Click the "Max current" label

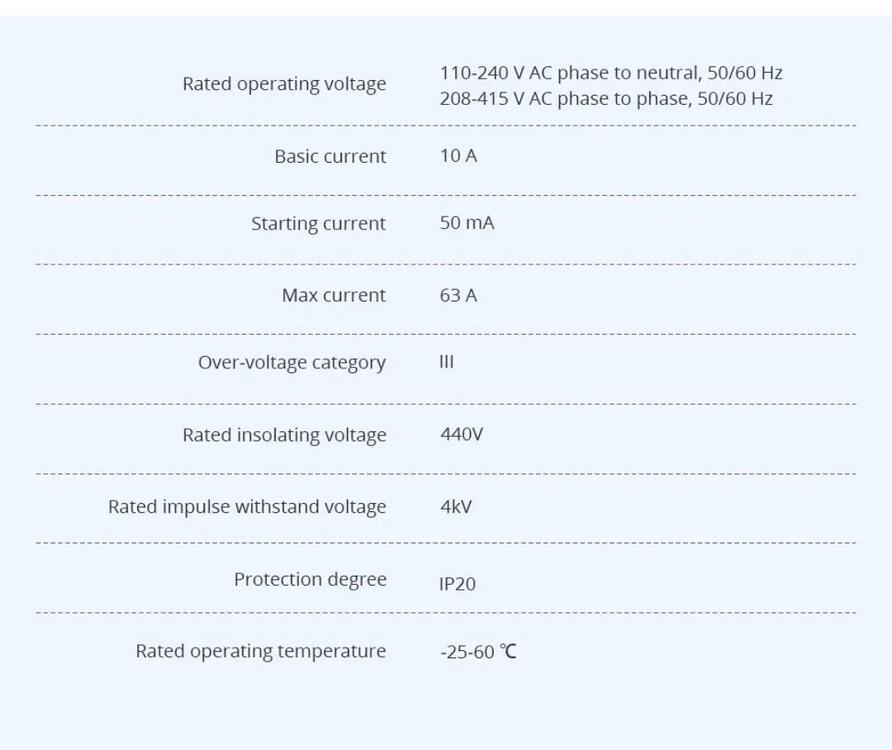pyautogui.click(x=333, y=295)
